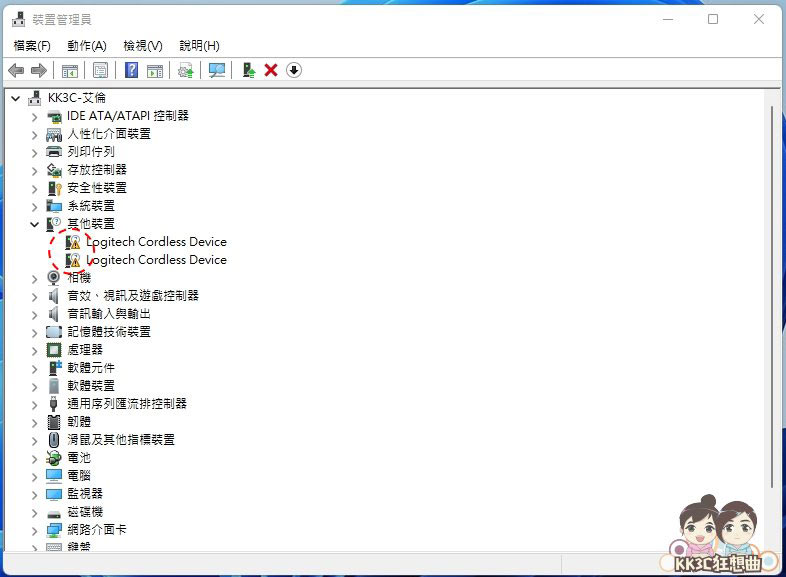Expand the 列印佇列 category
This screenshot has width=786, height=577.
tap(34, 153)
